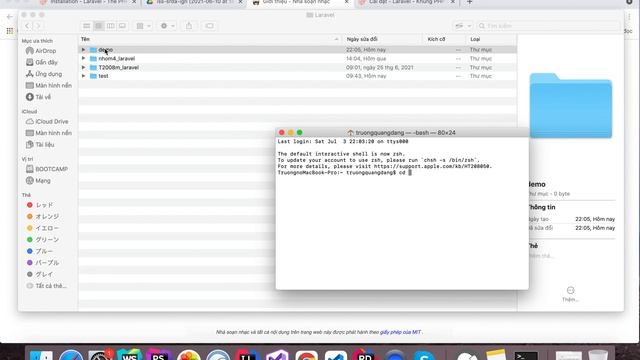The width and height of the screenshot is (640, 360).
Task: Click the demo folder preview thumbnail
Action: point(571,106)
